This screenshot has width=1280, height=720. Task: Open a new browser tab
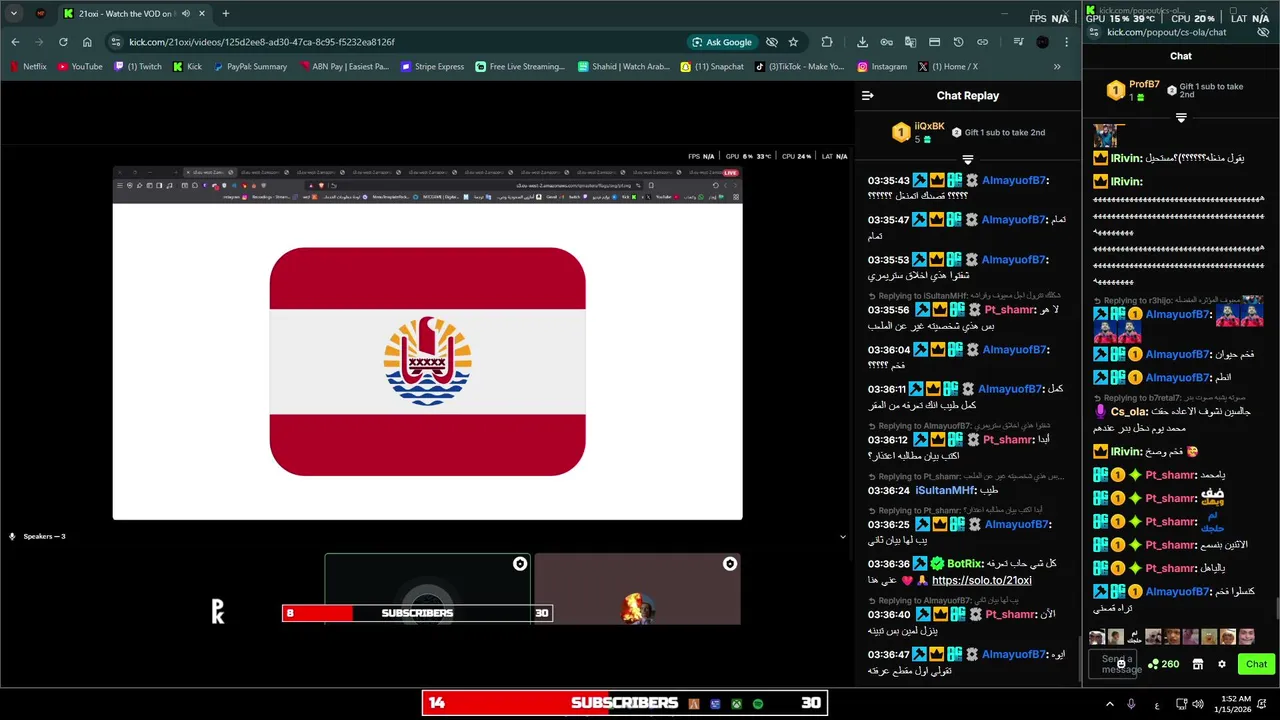226,14
